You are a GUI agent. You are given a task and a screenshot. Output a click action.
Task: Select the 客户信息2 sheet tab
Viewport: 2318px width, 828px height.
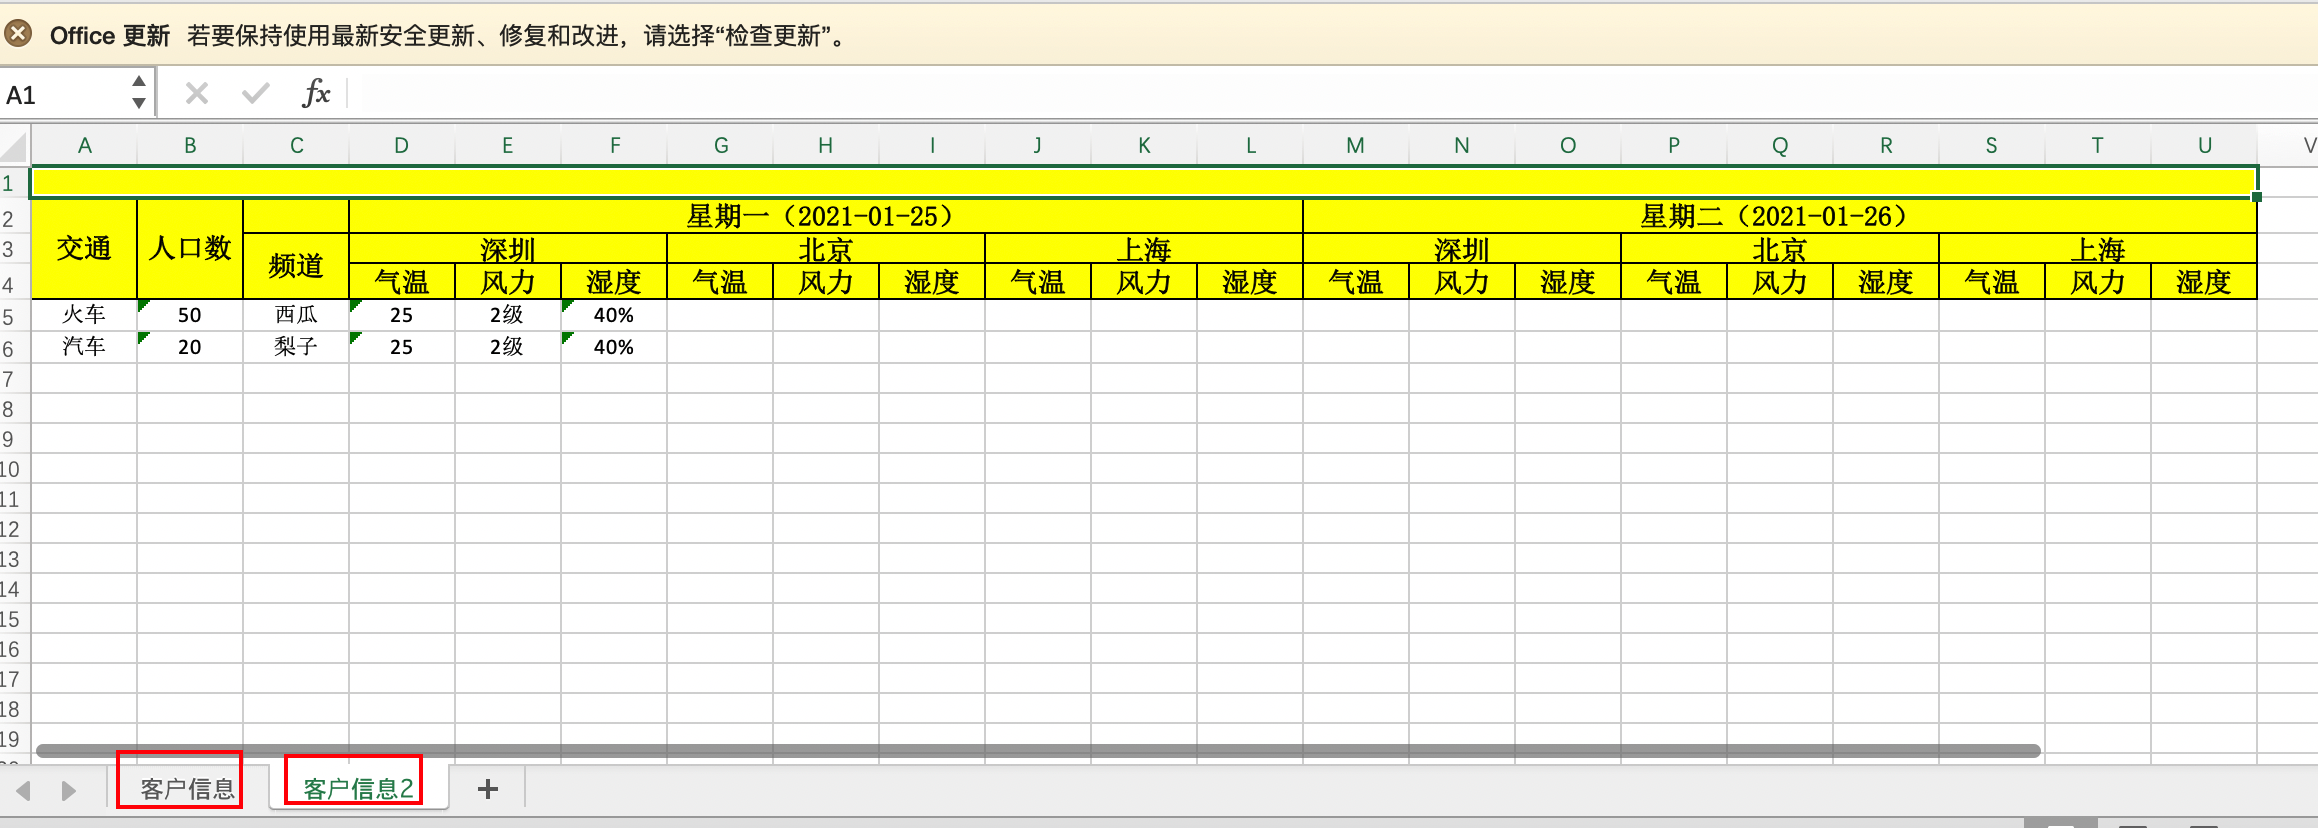pos(358,789)
